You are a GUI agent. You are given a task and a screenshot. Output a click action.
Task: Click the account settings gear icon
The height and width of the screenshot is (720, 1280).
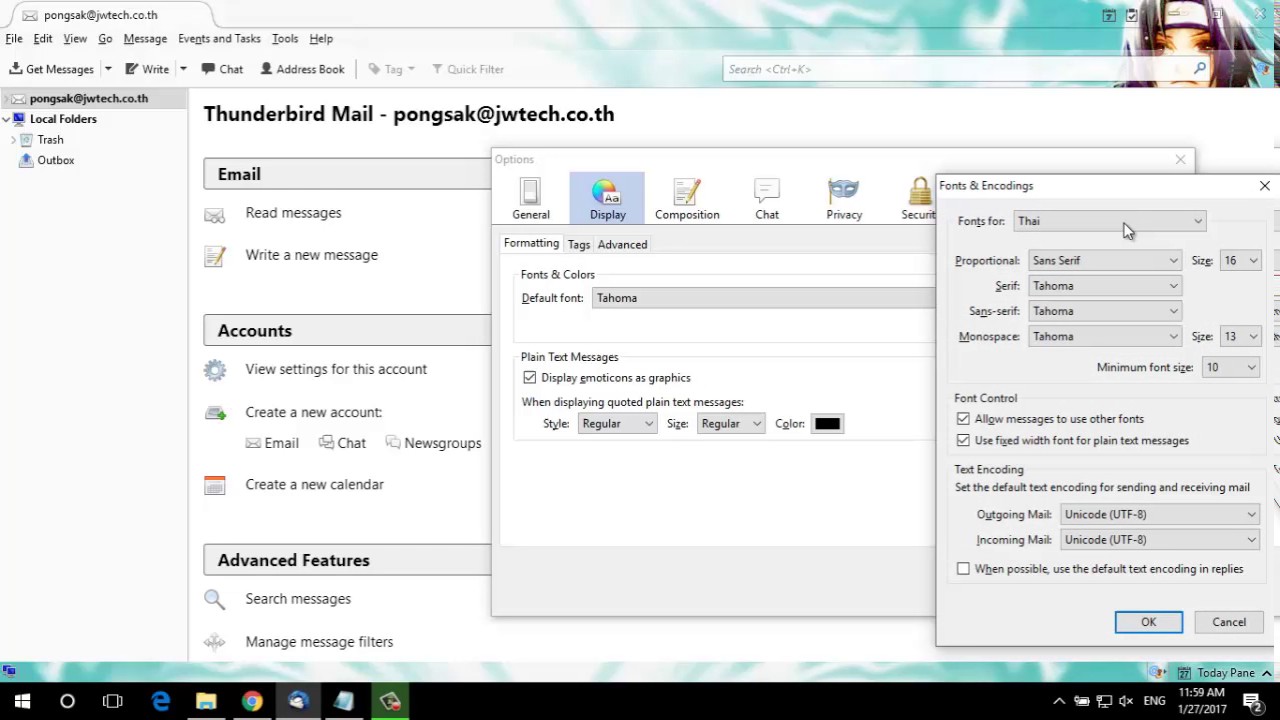[x=214, y=370]
